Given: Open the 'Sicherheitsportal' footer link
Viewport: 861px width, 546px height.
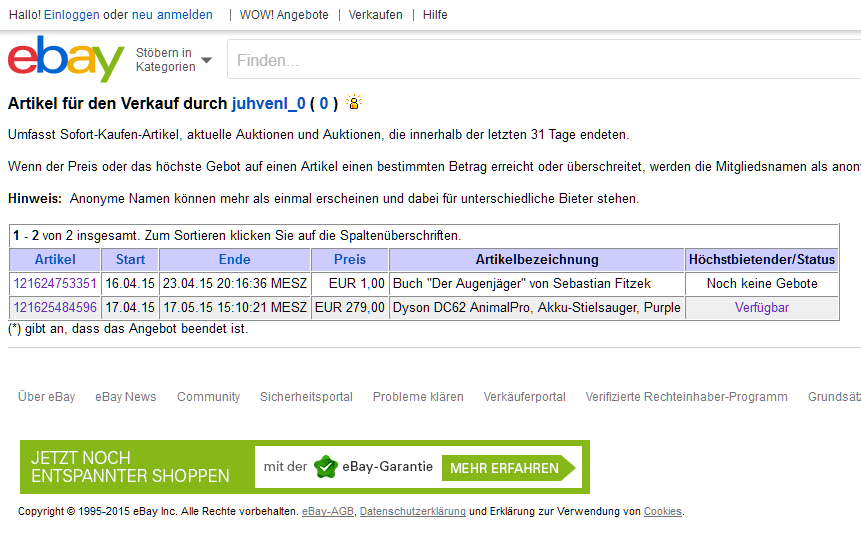Looking at the screenshot, I should tap(306, 397).
